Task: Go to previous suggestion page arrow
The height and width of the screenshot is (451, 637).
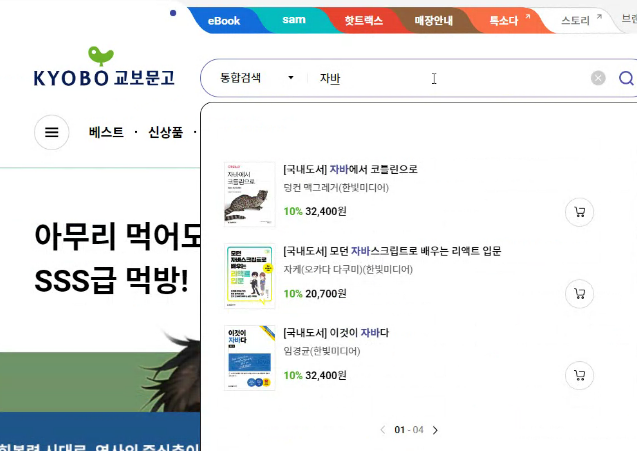Action: [382, 430]
